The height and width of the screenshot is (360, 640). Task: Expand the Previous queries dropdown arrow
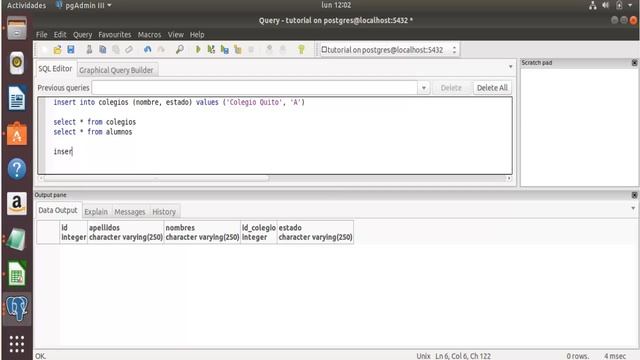tap(424, 88)
